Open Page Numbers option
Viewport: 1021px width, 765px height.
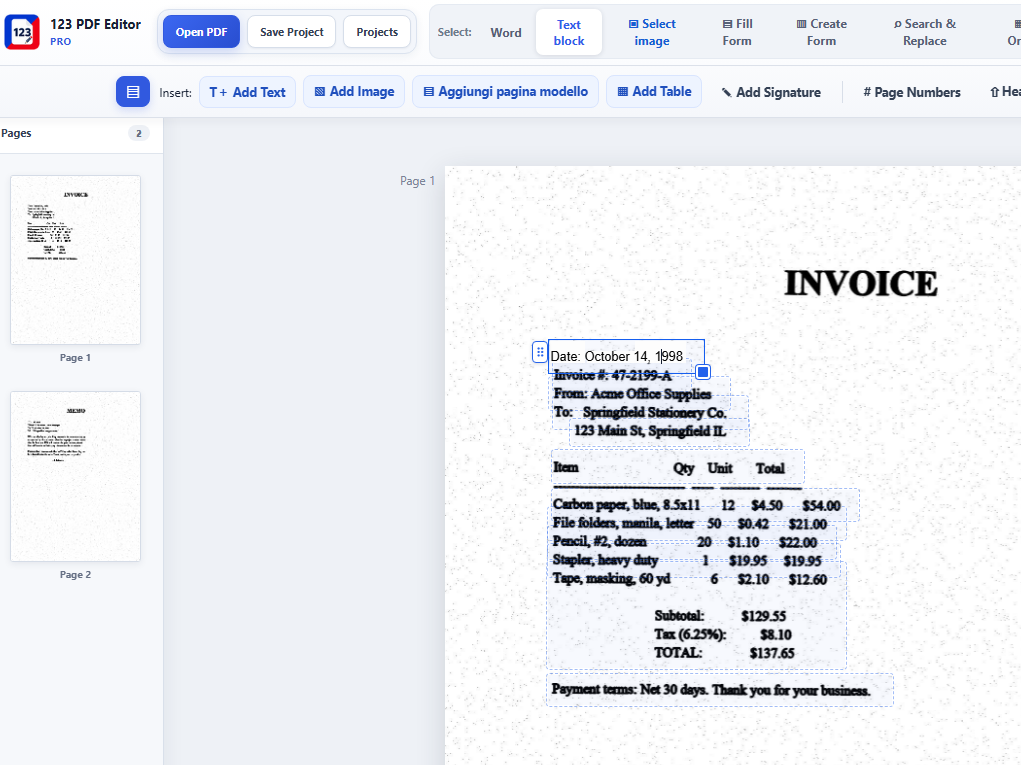pos(912,92)
